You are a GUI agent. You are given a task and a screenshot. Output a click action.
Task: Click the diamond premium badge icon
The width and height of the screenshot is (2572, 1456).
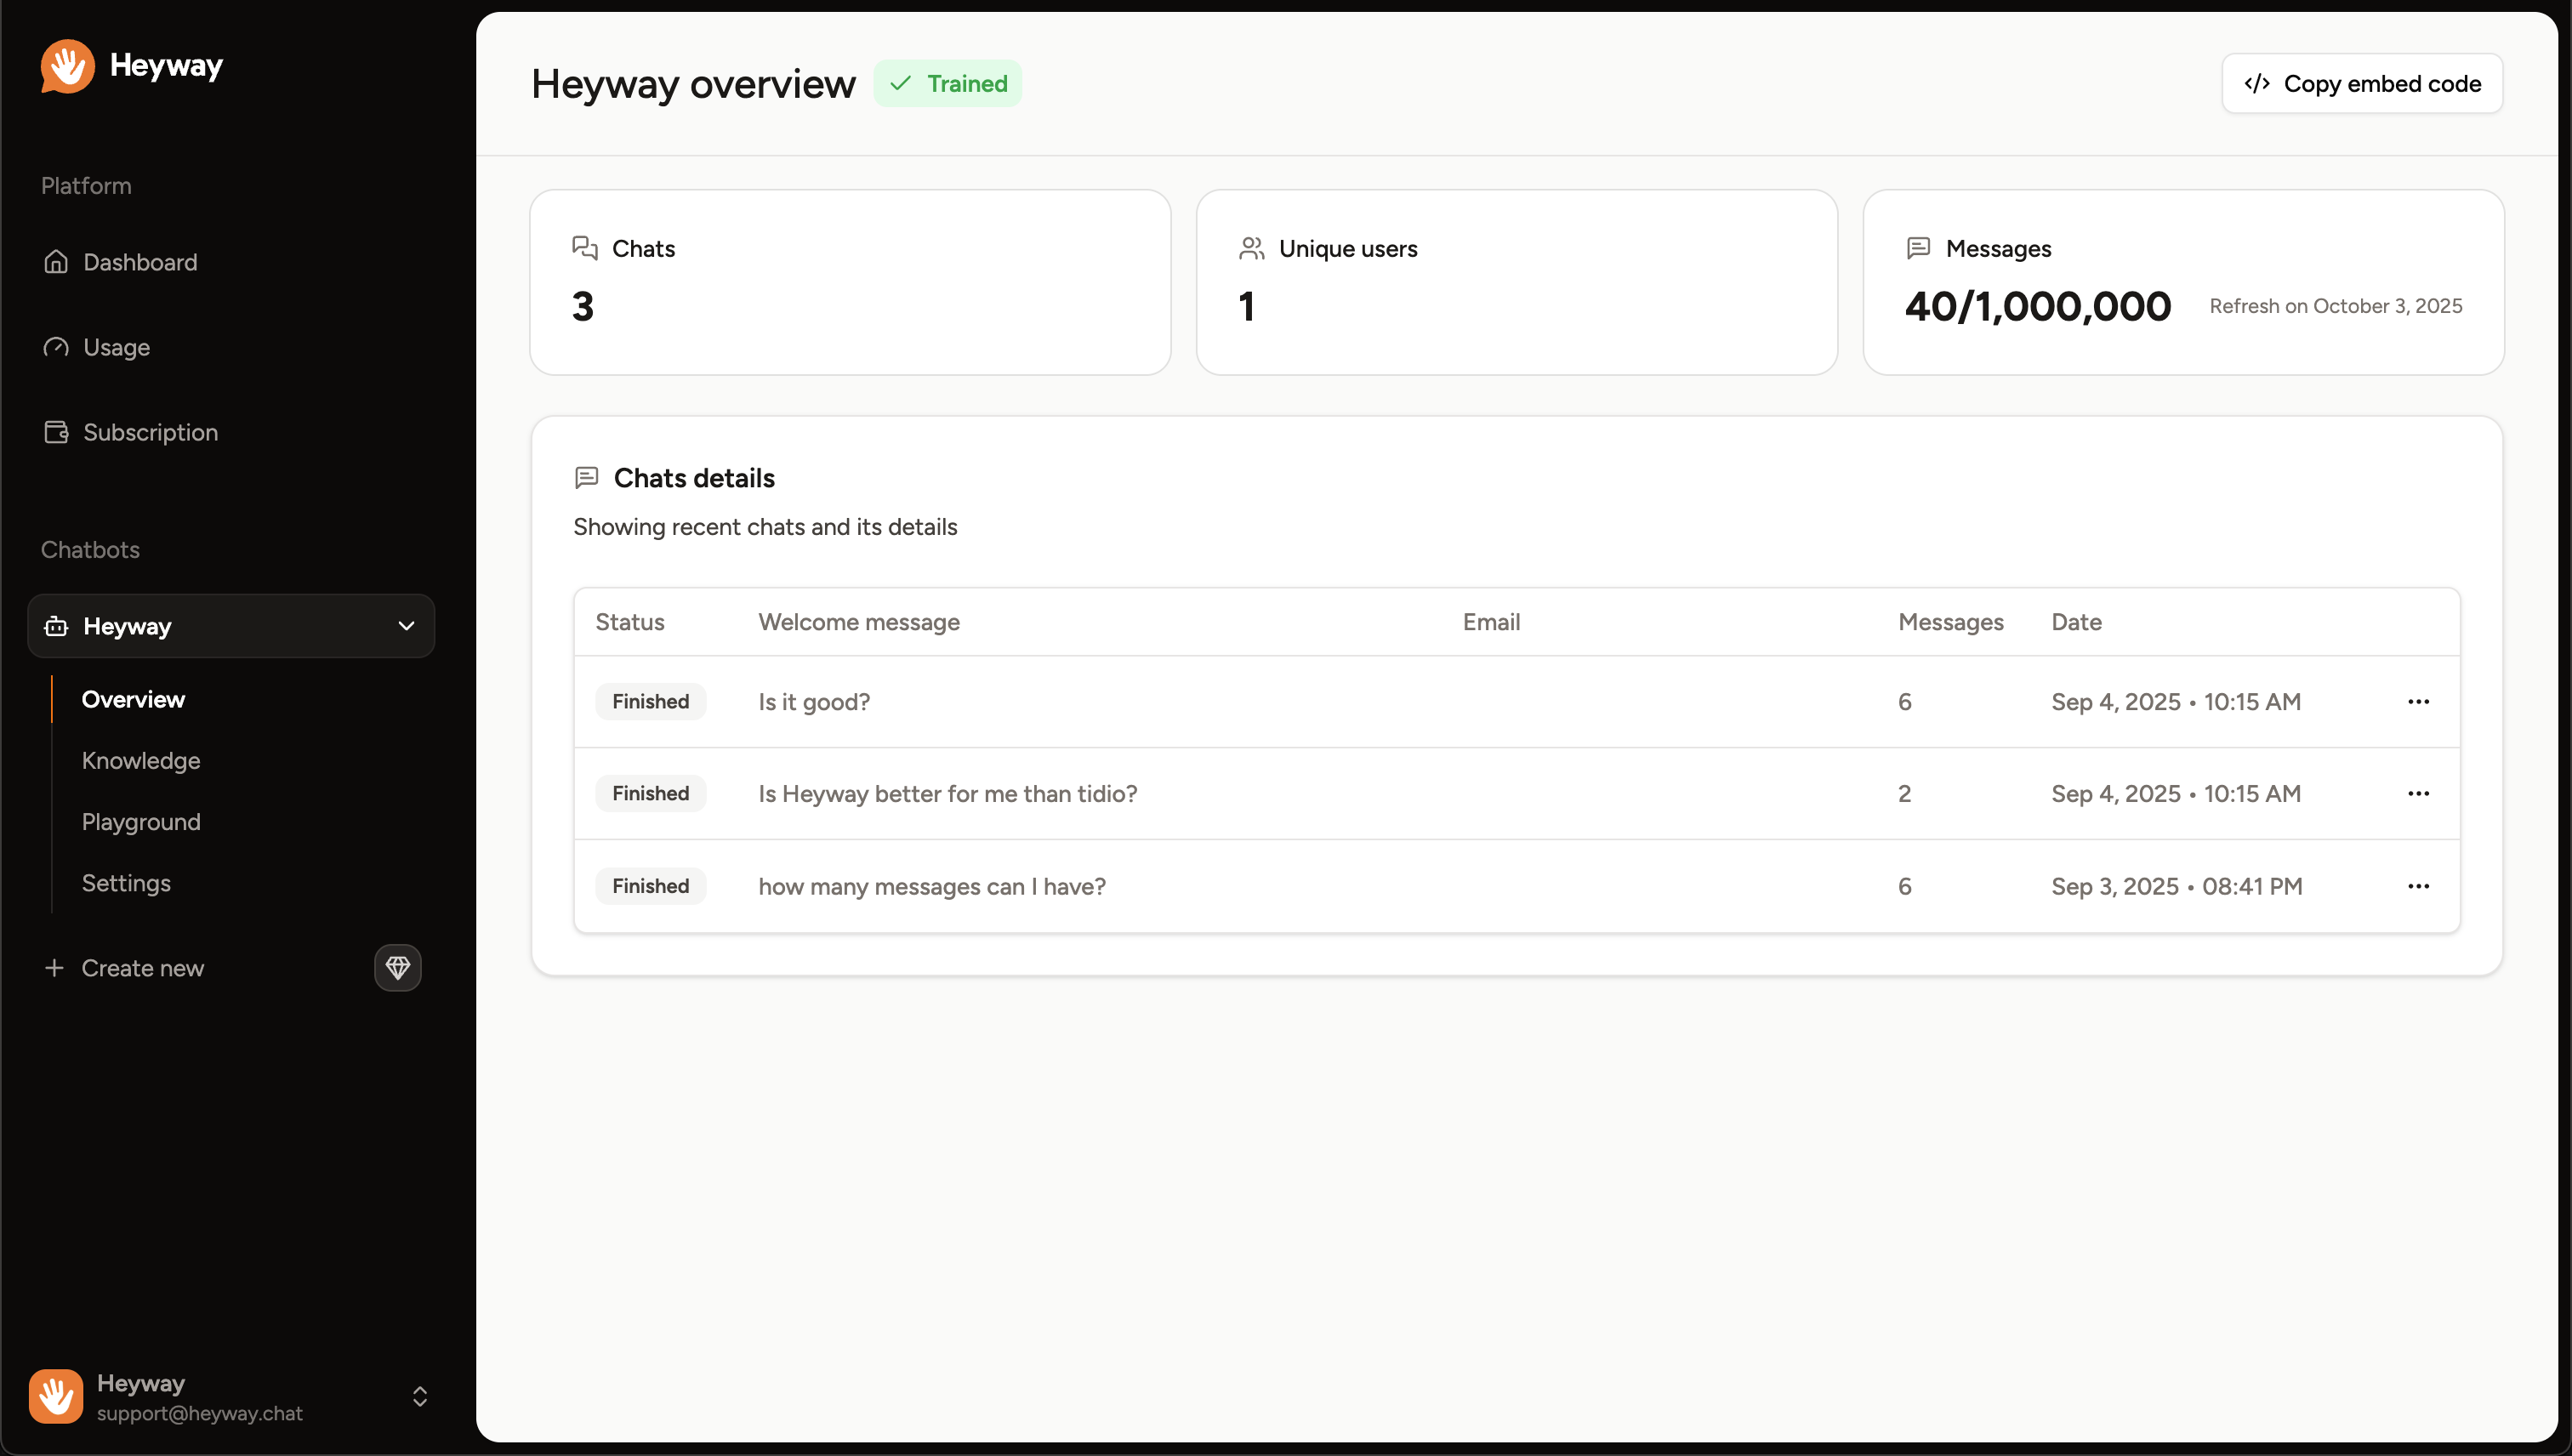[x=397, y=968]
